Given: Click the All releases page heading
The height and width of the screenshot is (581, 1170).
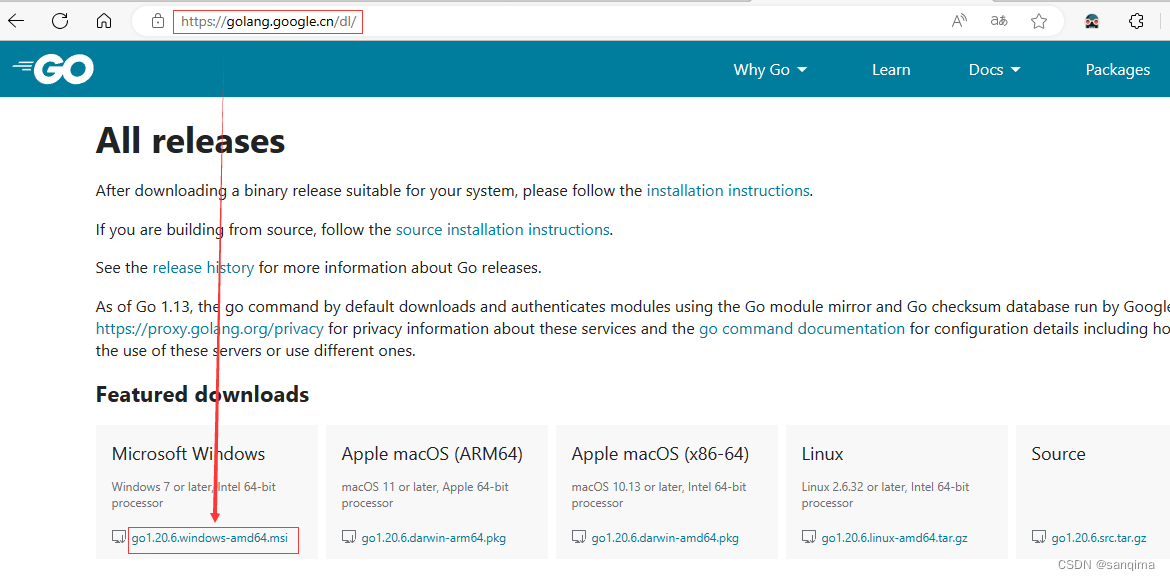Looking at the screenshot, I should 190,140.
